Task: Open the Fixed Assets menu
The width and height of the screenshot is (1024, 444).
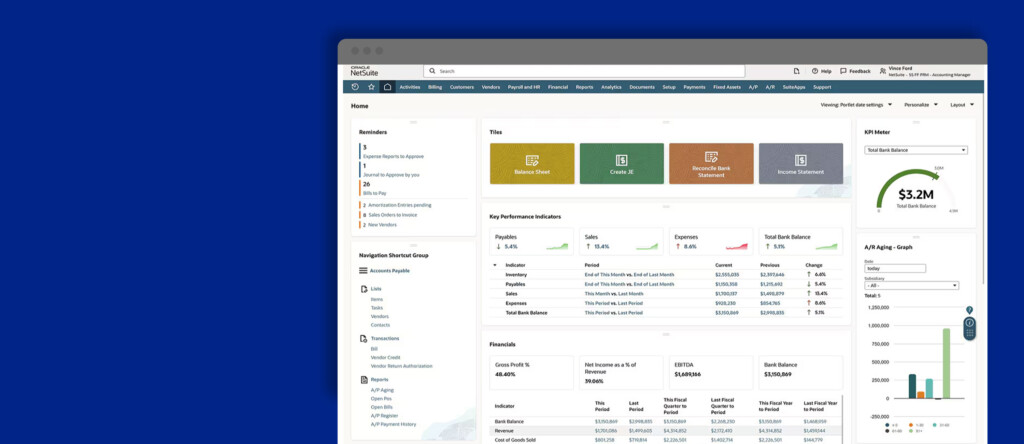Action: point(727,87)
